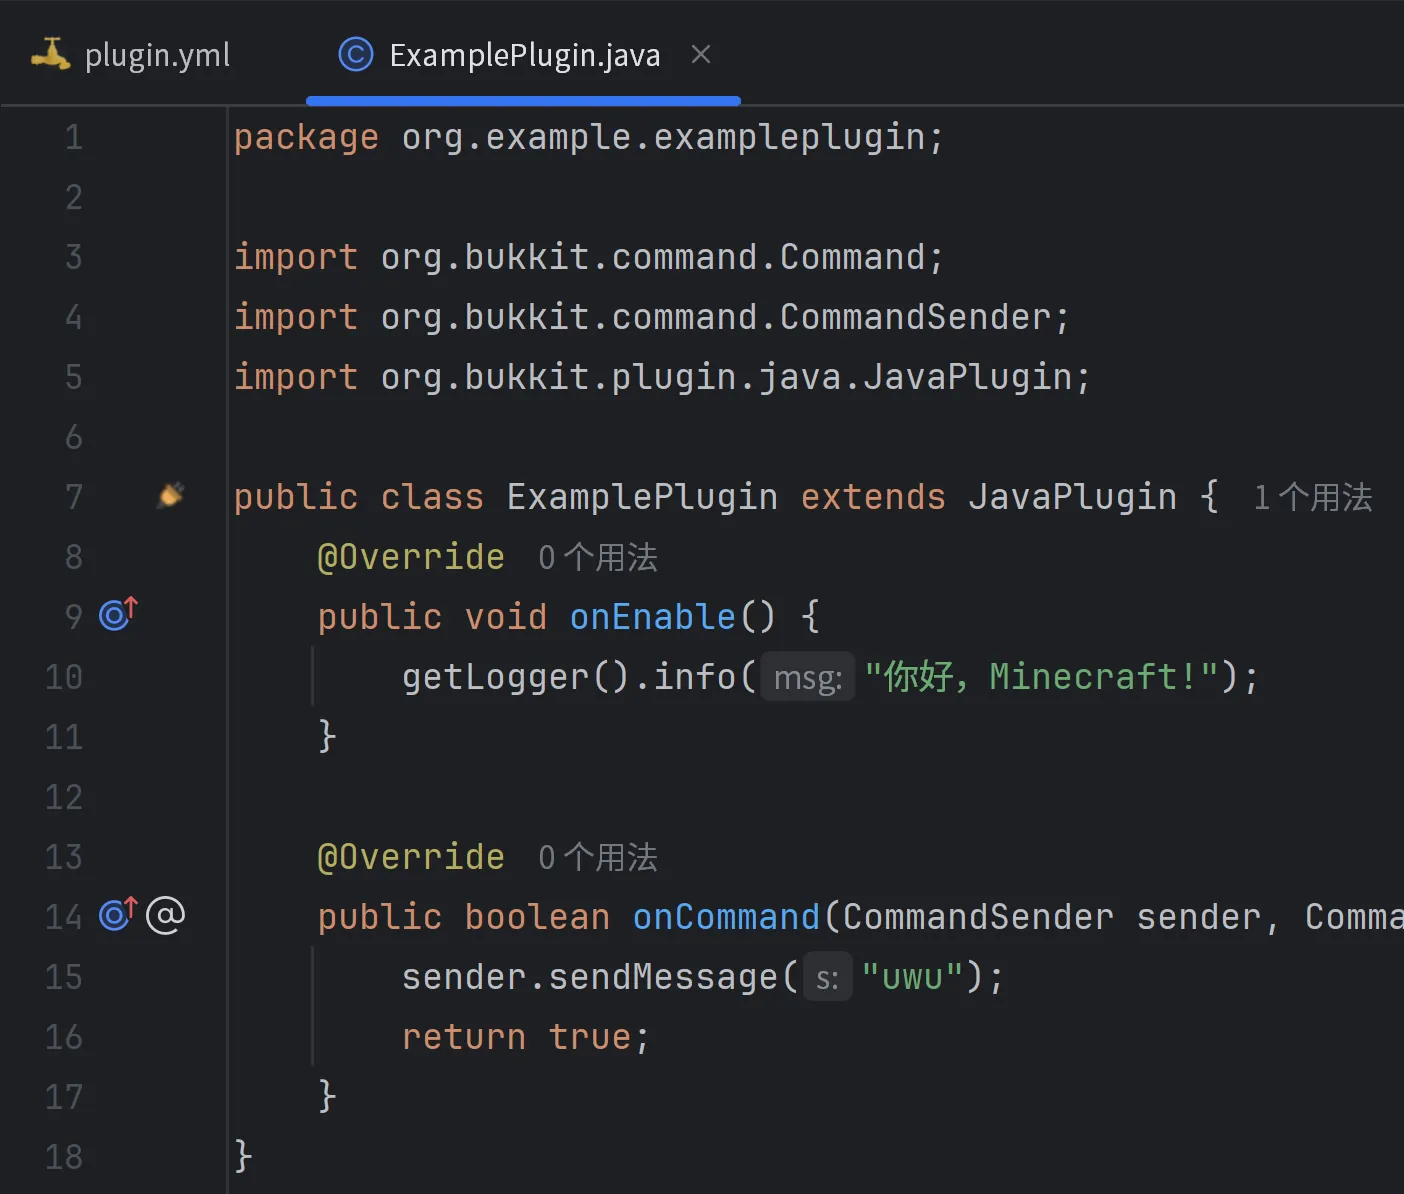Screen dimensions: 1404x1194
Task: Click the override gutter icon on line 14
Action: [118, 913]
